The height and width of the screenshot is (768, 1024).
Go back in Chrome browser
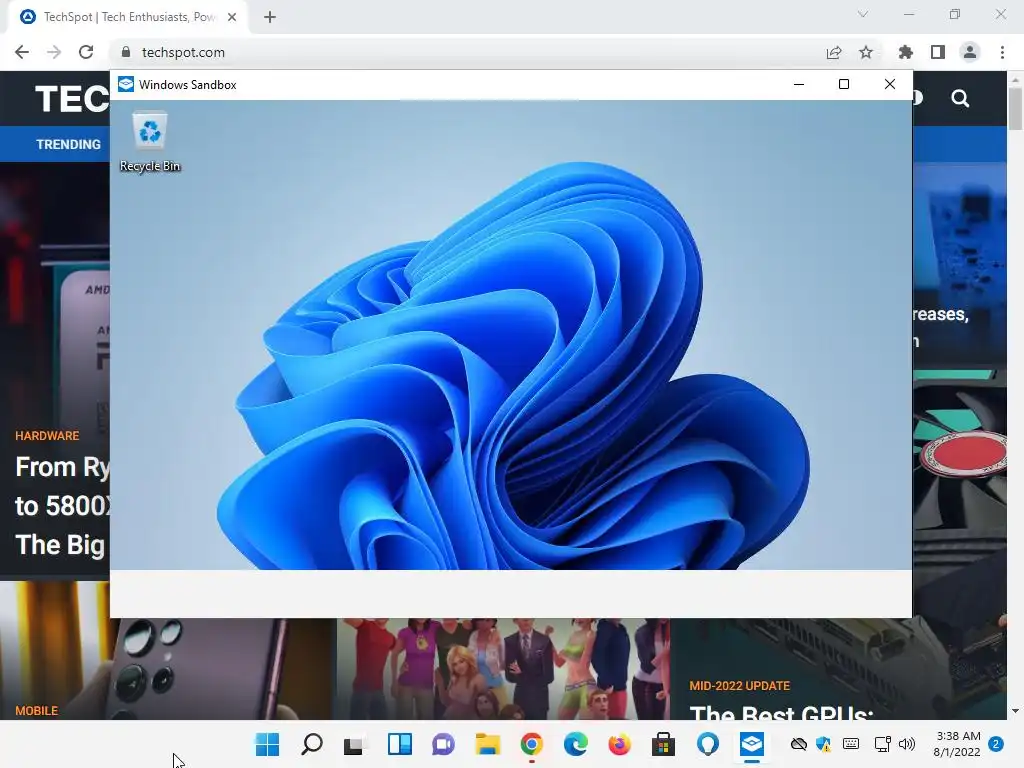(x=22, y=52)
